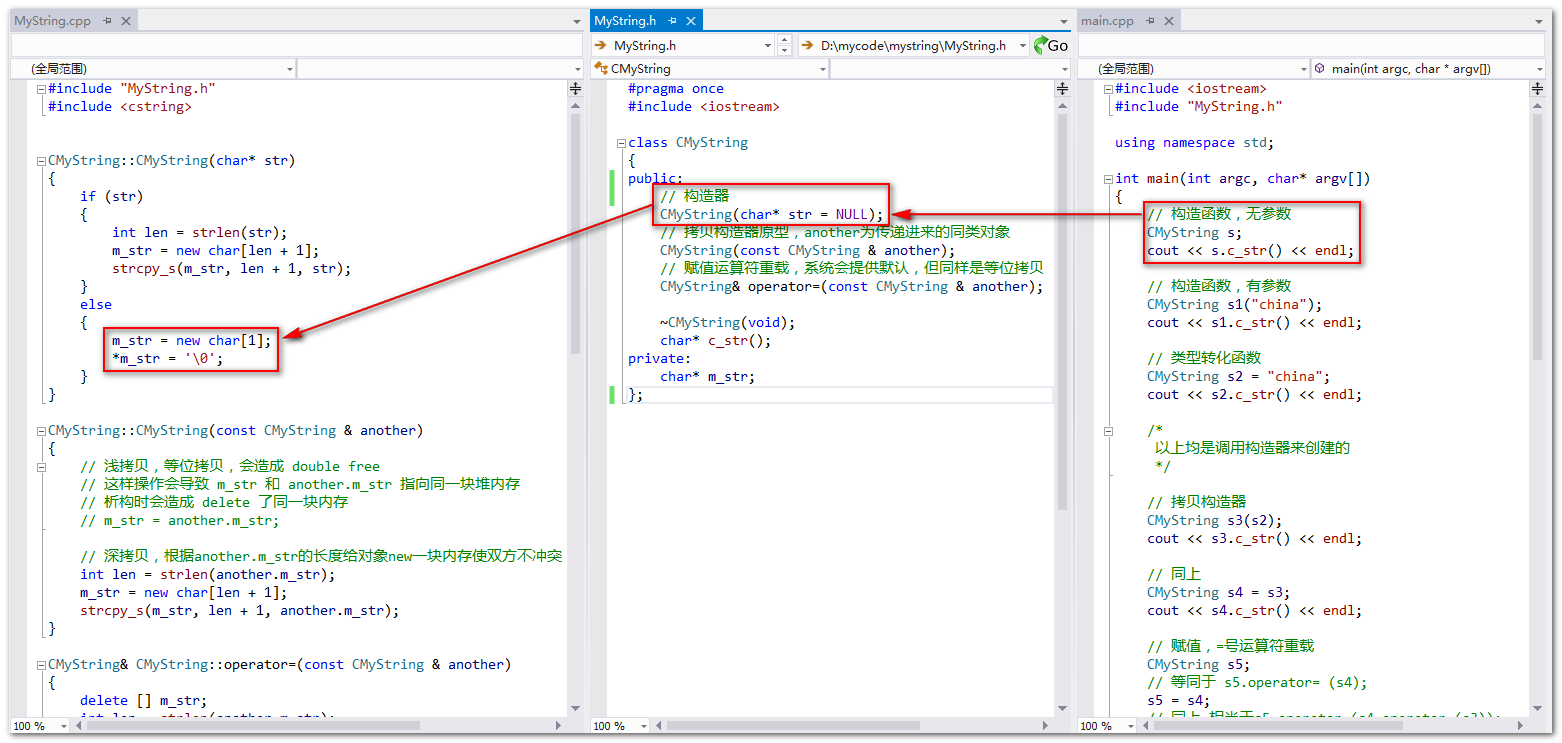Image resolution: width=1562 pixels, height=743 pixels.
Task: Open the MyString.h file navigation dropdown
Action: coord(683,45)
